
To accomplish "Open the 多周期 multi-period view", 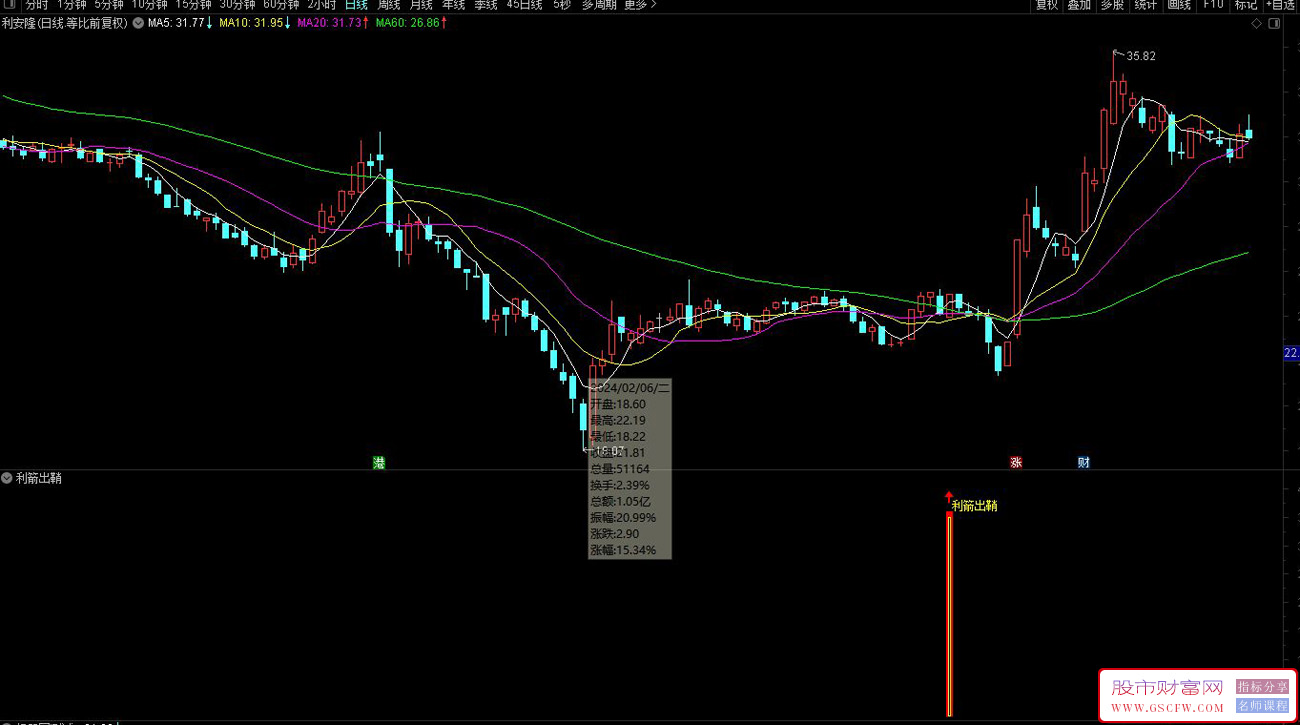I will (x=599, y=5).
